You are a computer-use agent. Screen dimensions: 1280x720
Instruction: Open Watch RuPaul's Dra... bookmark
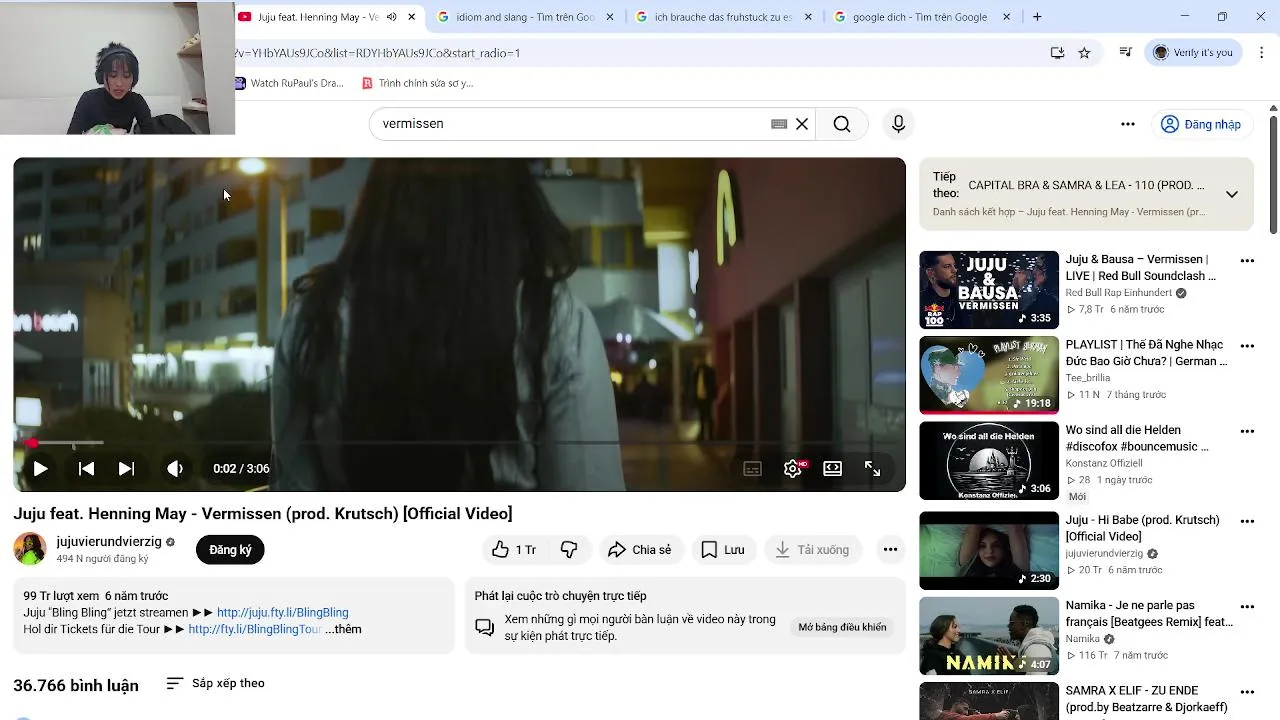click(289, 83)
